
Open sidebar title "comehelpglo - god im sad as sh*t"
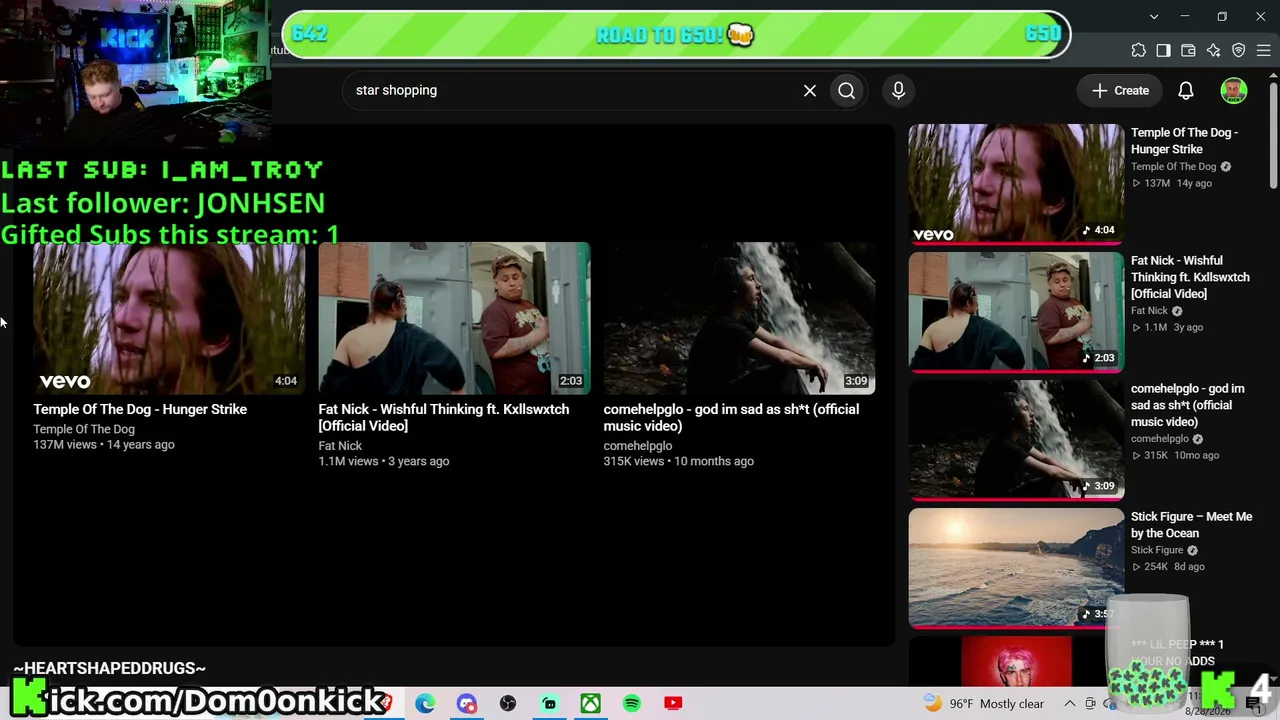pos(1188,405)
